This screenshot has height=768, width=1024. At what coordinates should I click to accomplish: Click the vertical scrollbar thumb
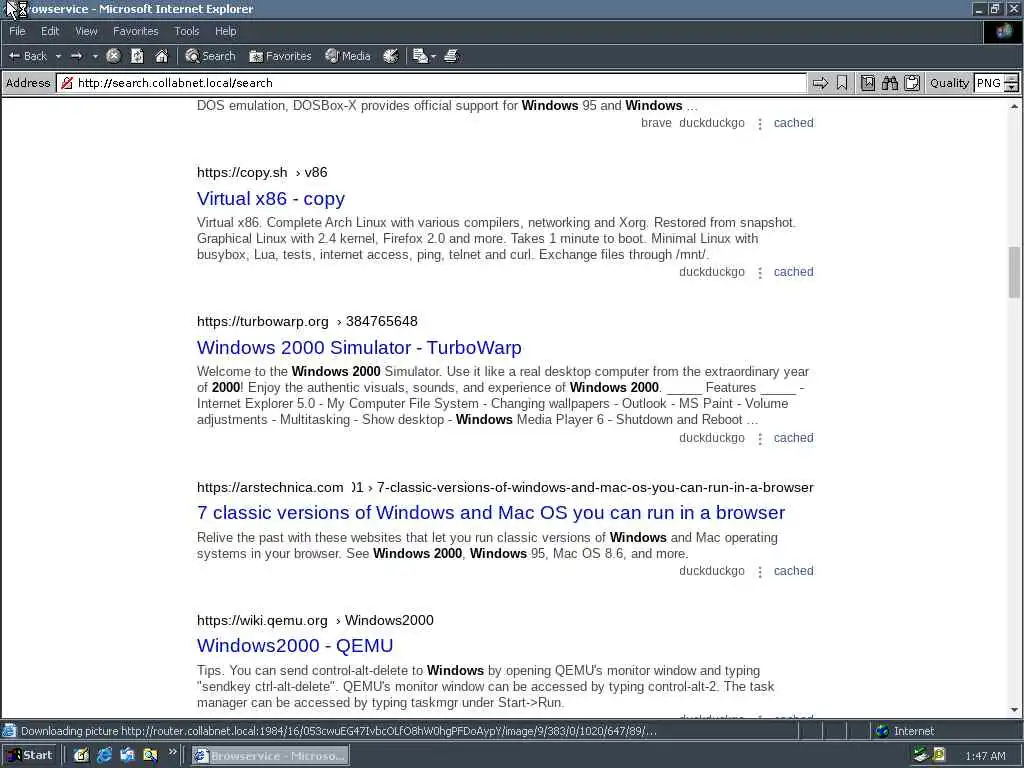click(1014, 272)
